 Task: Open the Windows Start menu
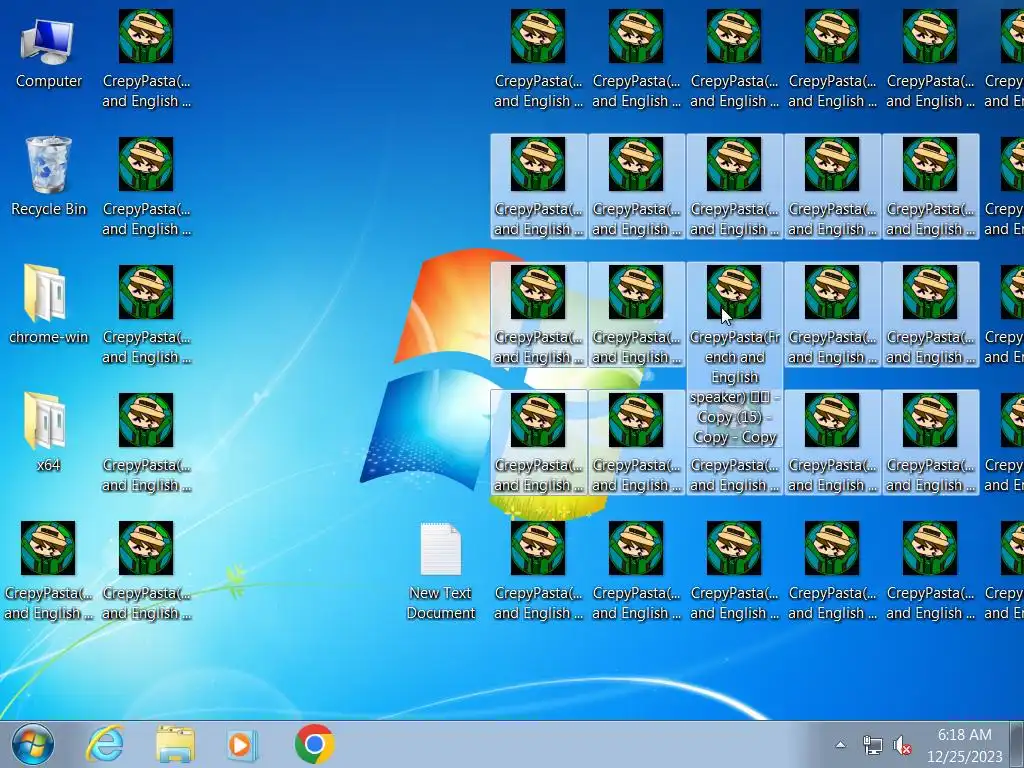pos(33,744)
